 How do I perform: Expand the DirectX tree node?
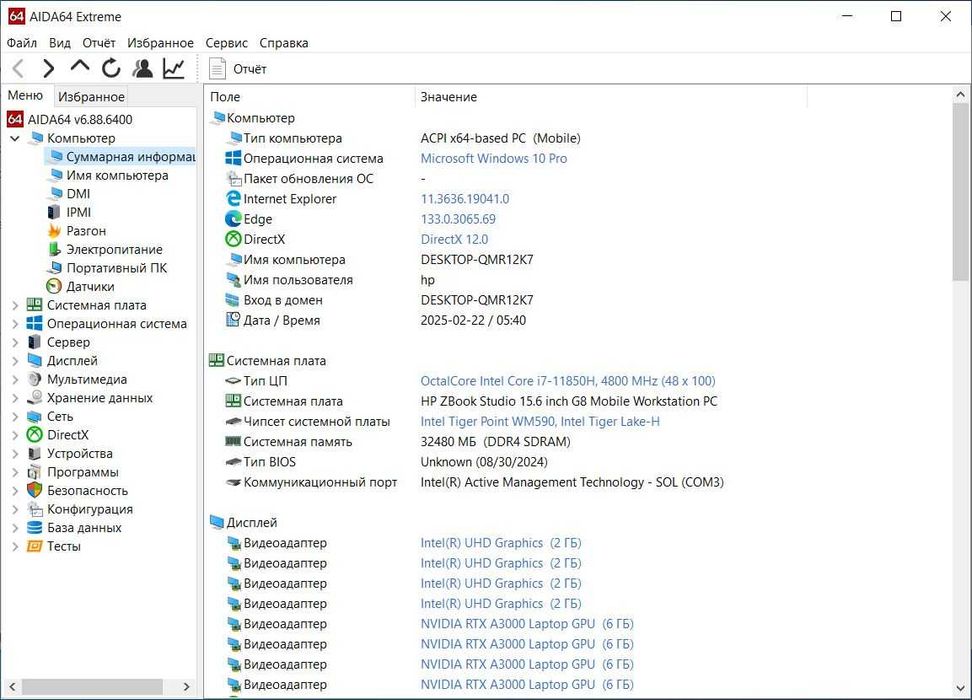[15, 435]
